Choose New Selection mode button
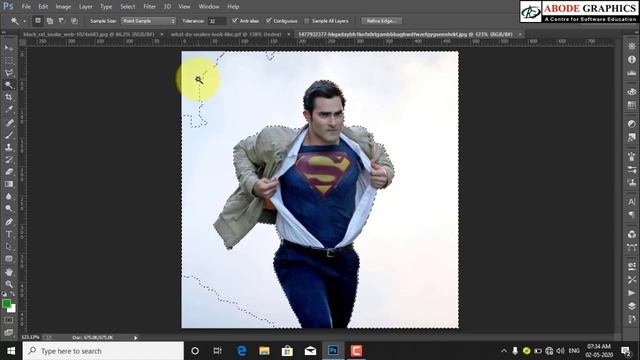Image resolution: width=640 pixels, height=360 pixels. (x=38, y=20)
